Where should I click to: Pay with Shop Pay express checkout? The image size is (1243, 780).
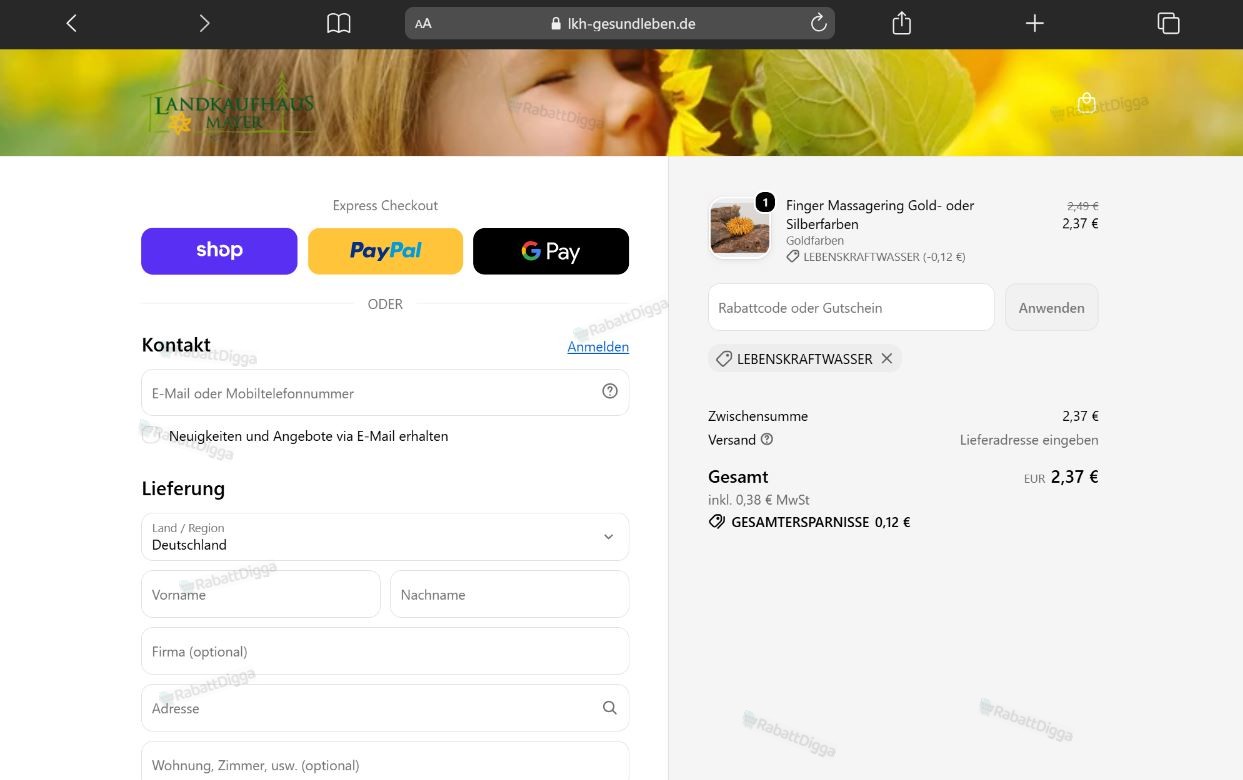tap(219, 251)
